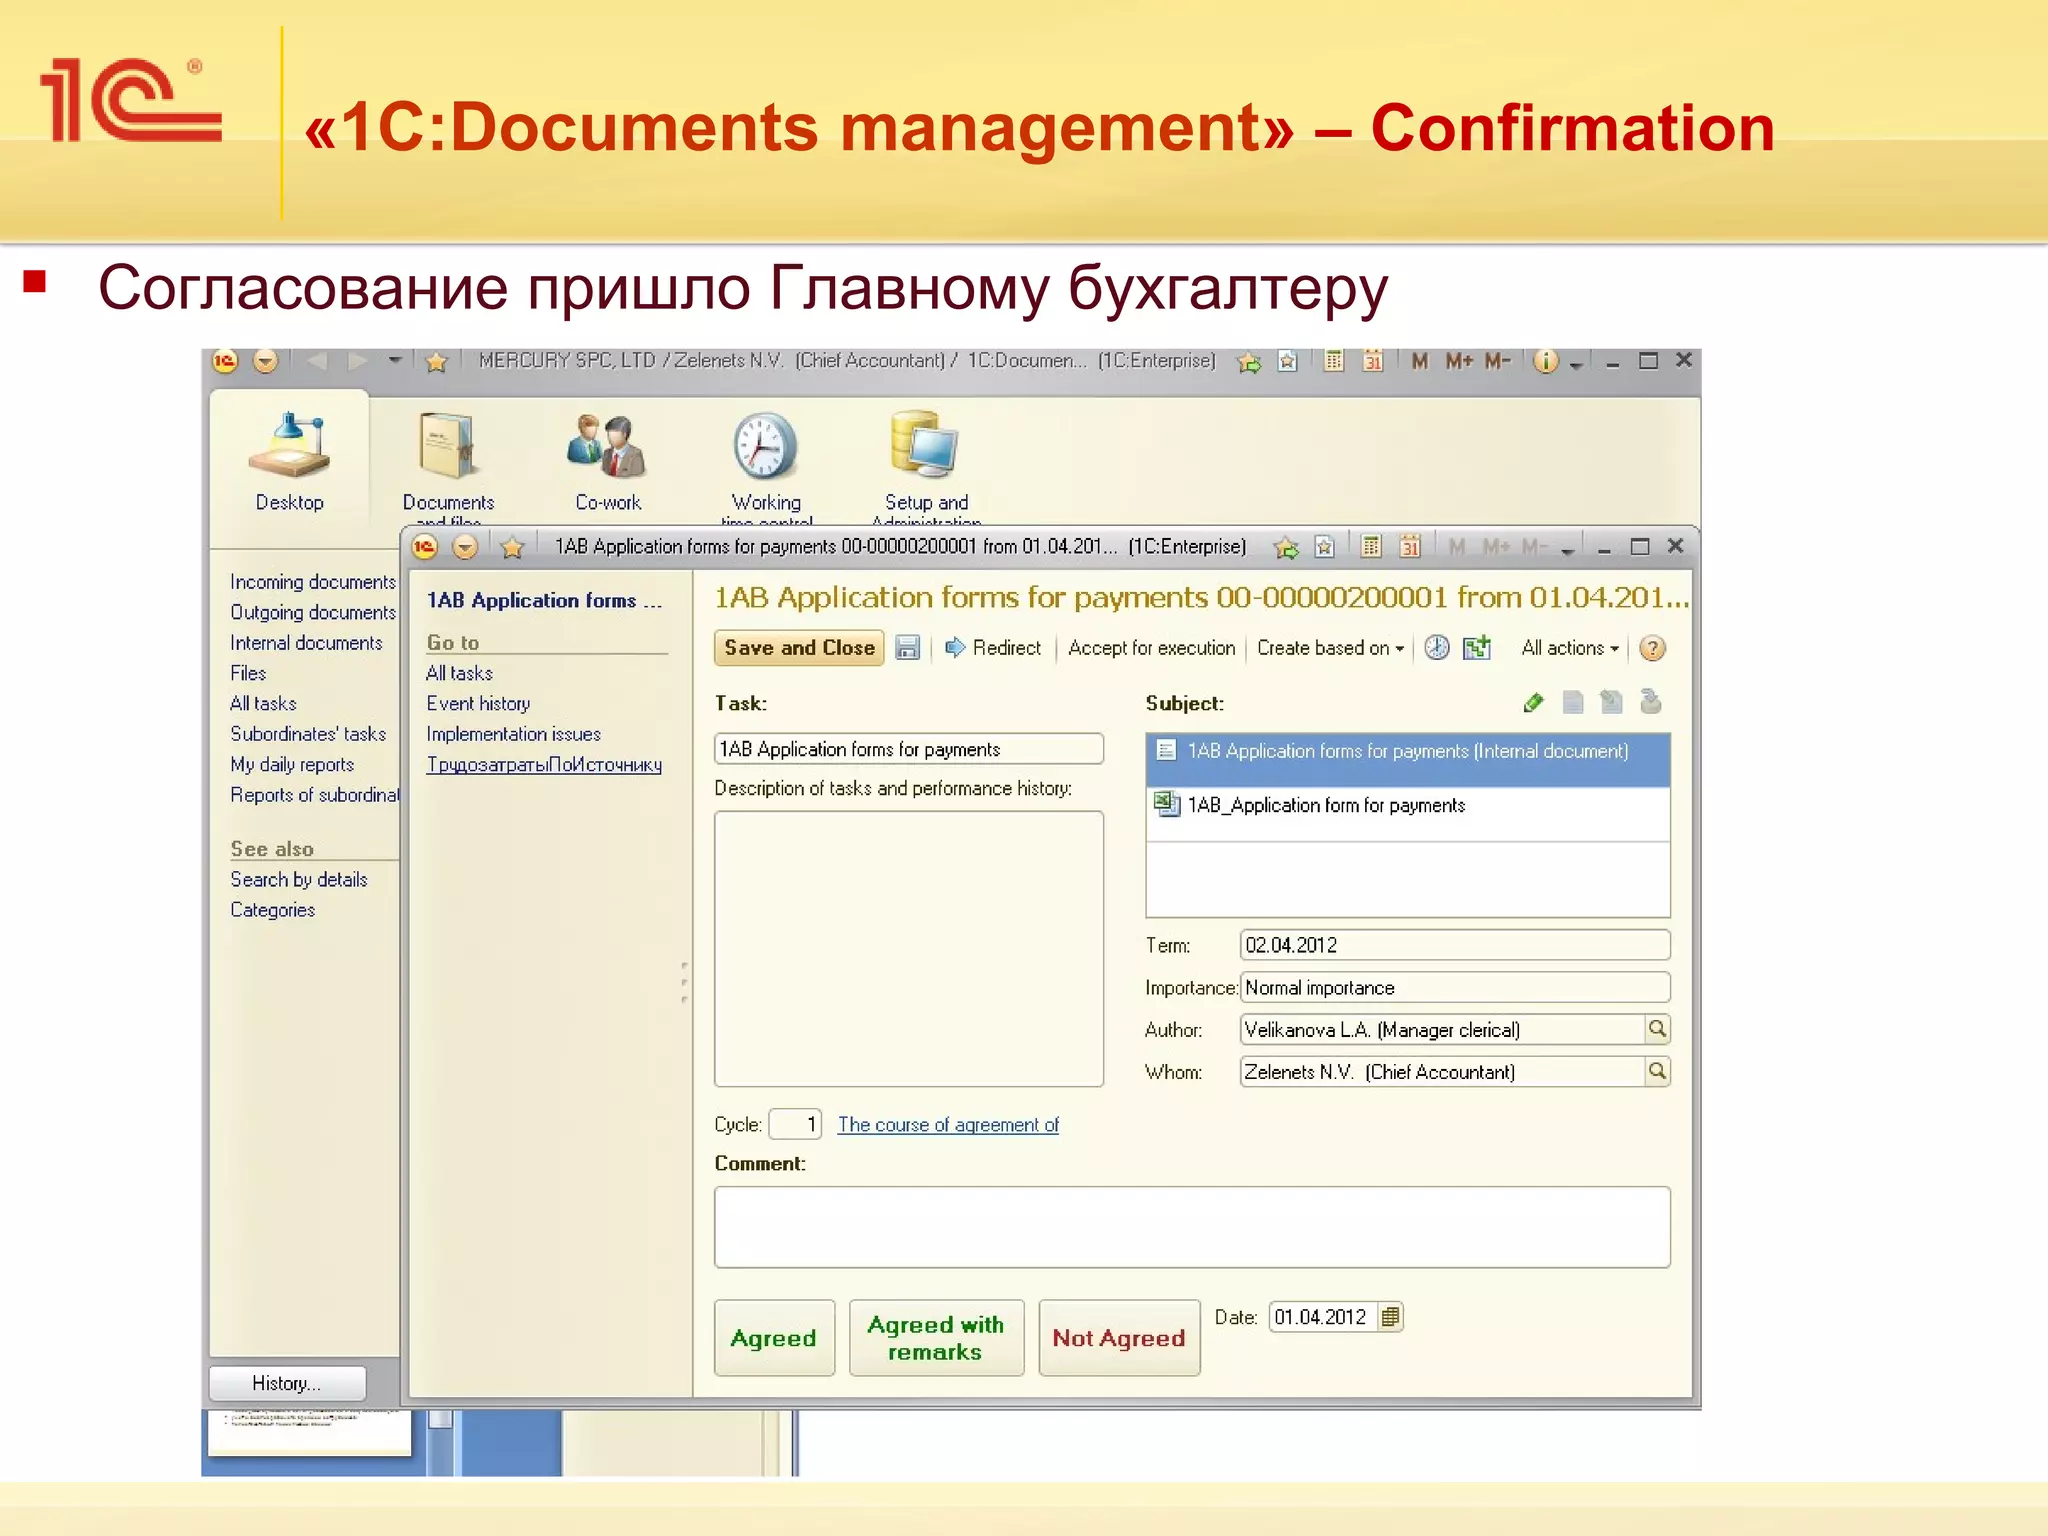Open Outgoing documents in sidebar
Image resolution: width=2048 pixels, height=1536 pixels.
click(x=313, y=612)
